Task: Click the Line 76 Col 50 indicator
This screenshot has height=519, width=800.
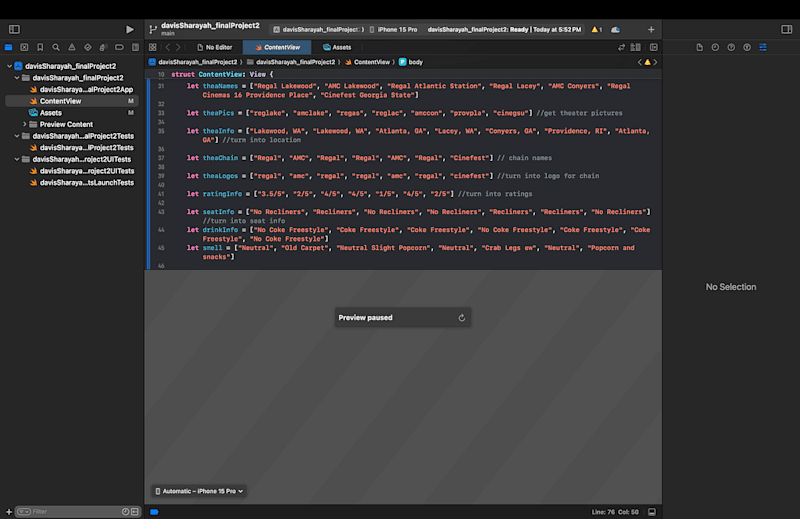Action: 615,512
